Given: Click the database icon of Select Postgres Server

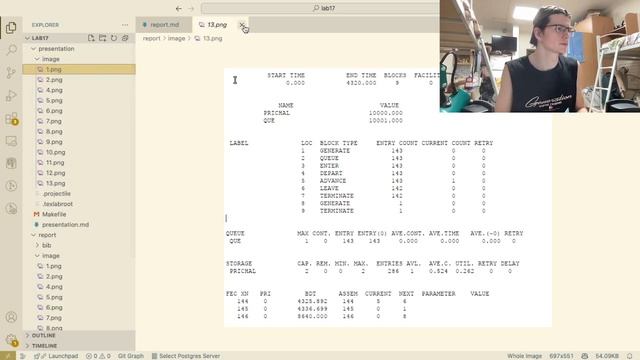Looking at the screenshot, I should pos(154,356).
